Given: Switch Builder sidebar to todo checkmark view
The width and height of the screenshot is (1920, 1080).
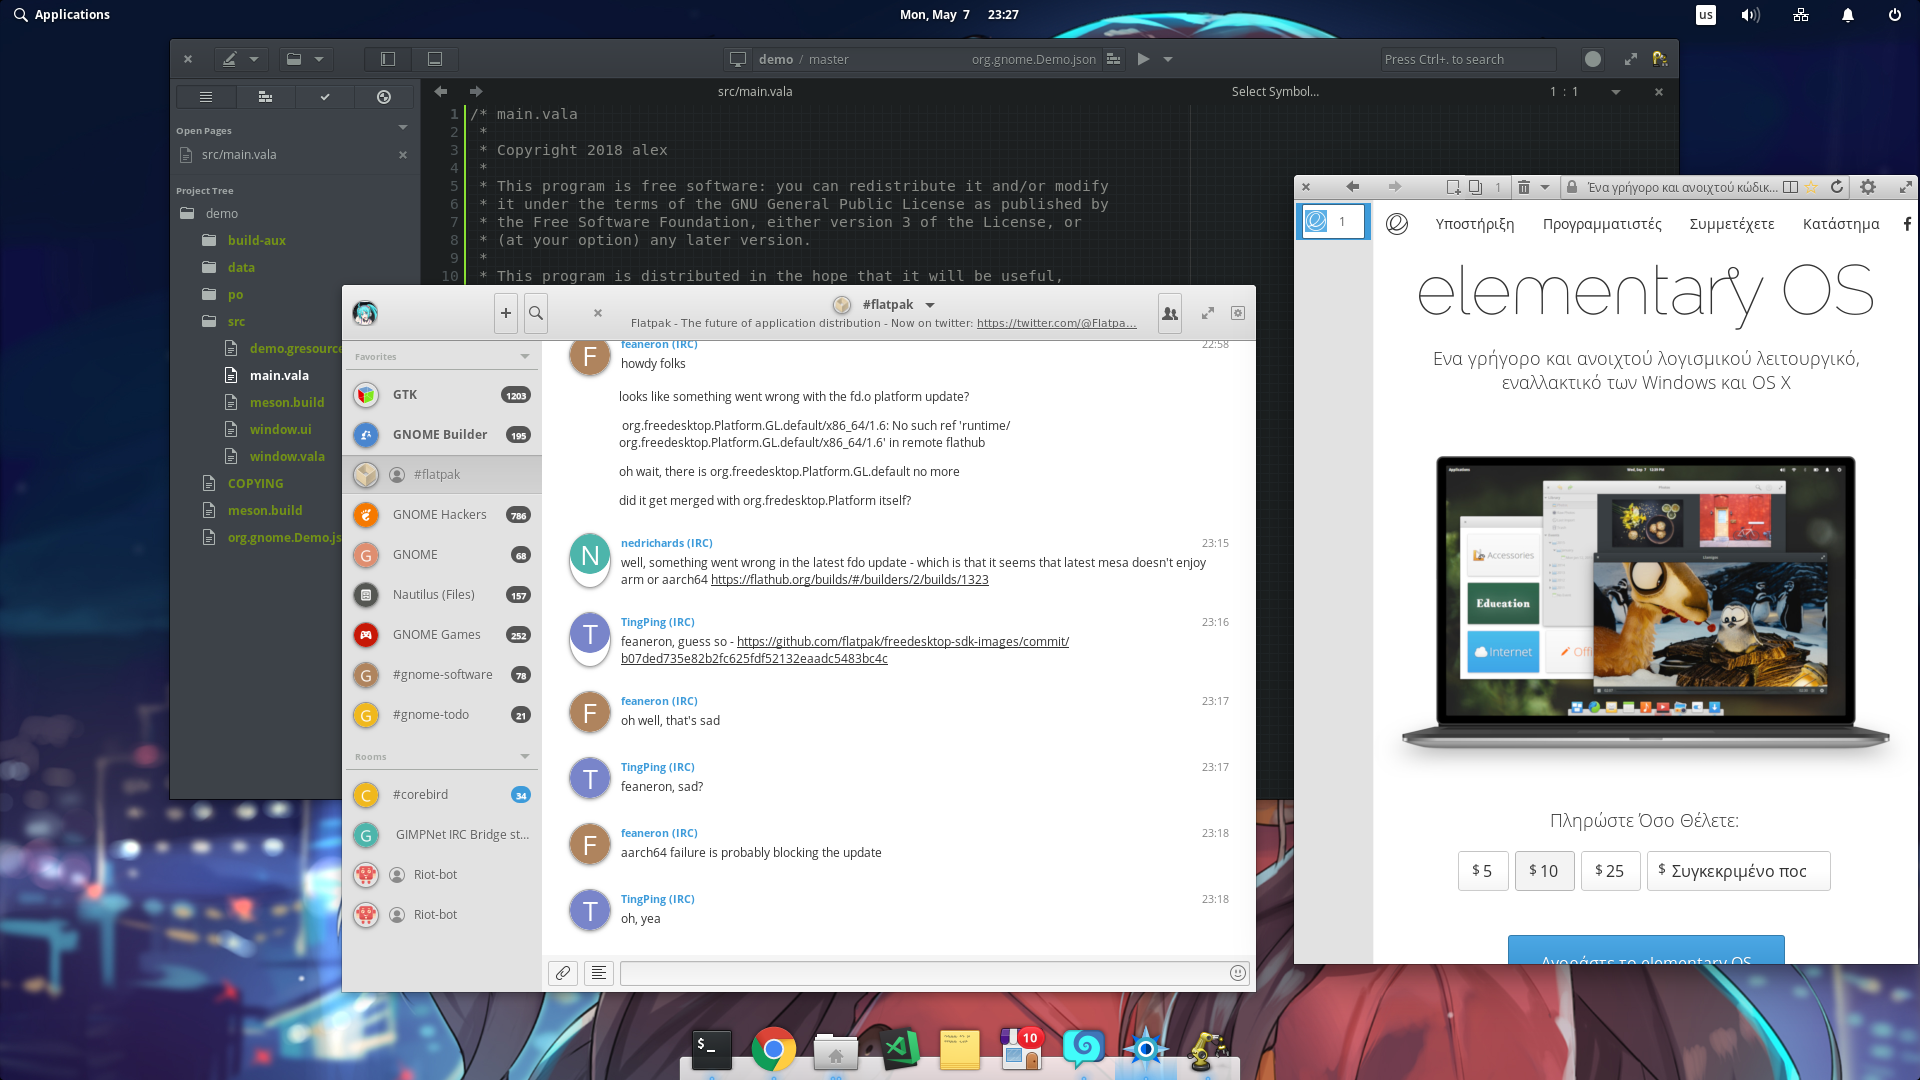Looking at the screenshot, I should [x=325, y=97].
